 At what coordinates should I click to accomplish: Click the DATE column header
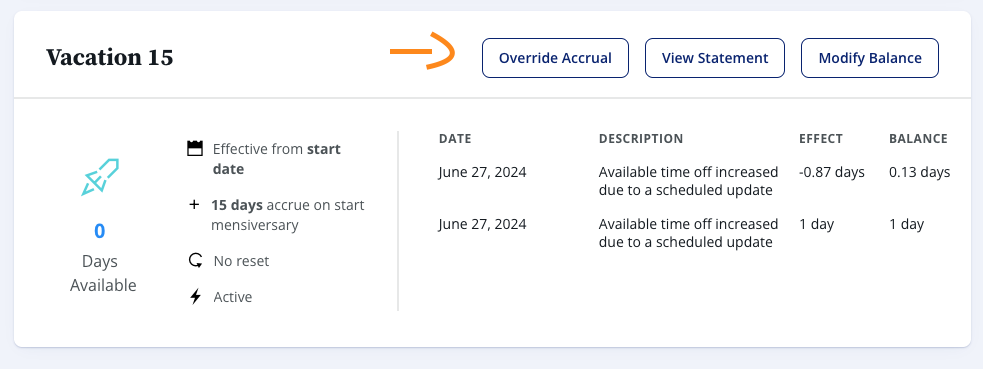coord(455,138)
